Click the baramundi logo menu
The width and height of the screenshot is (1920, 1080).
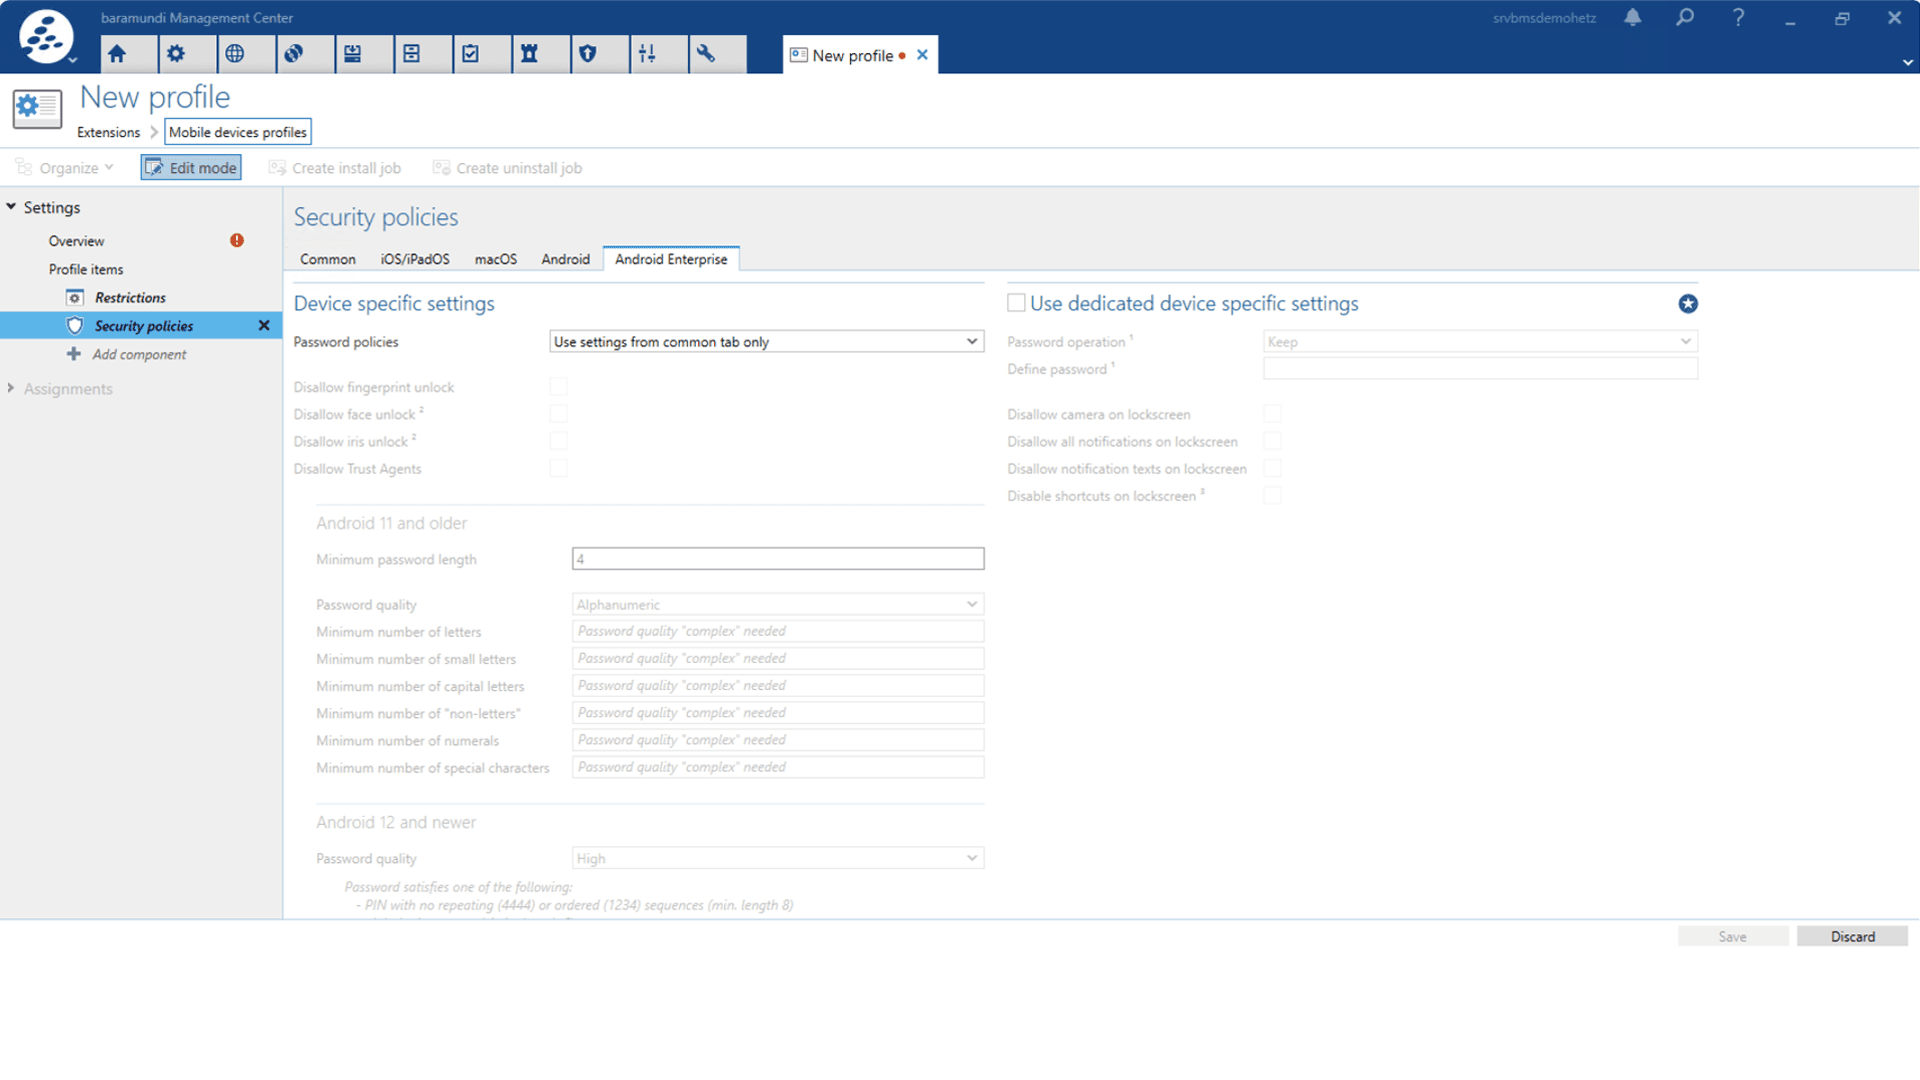pyautogui.click(x=46, y=37)
